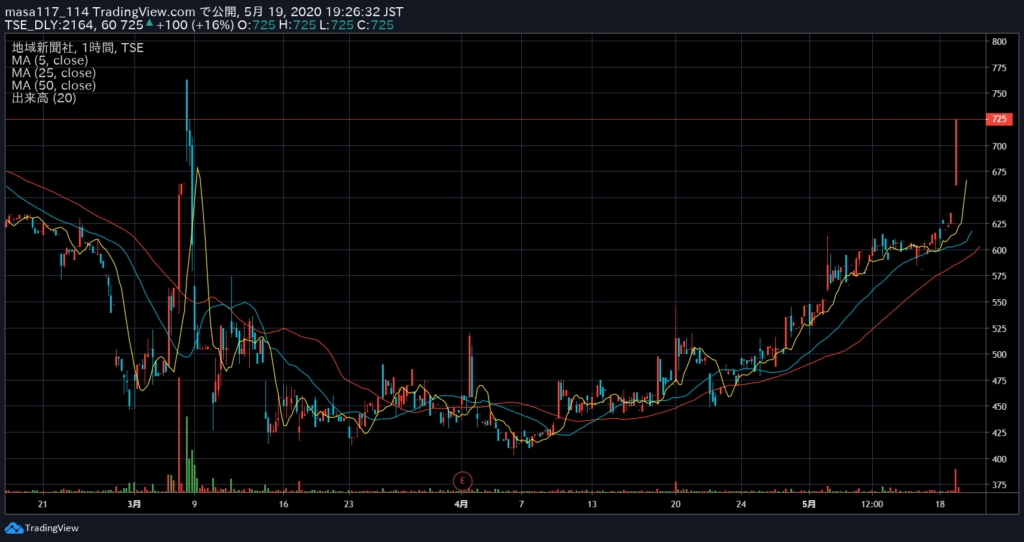This screenshot has height=542, width=1024.
Task: Click the 18 date label on time axis
Action: point(940,503)
